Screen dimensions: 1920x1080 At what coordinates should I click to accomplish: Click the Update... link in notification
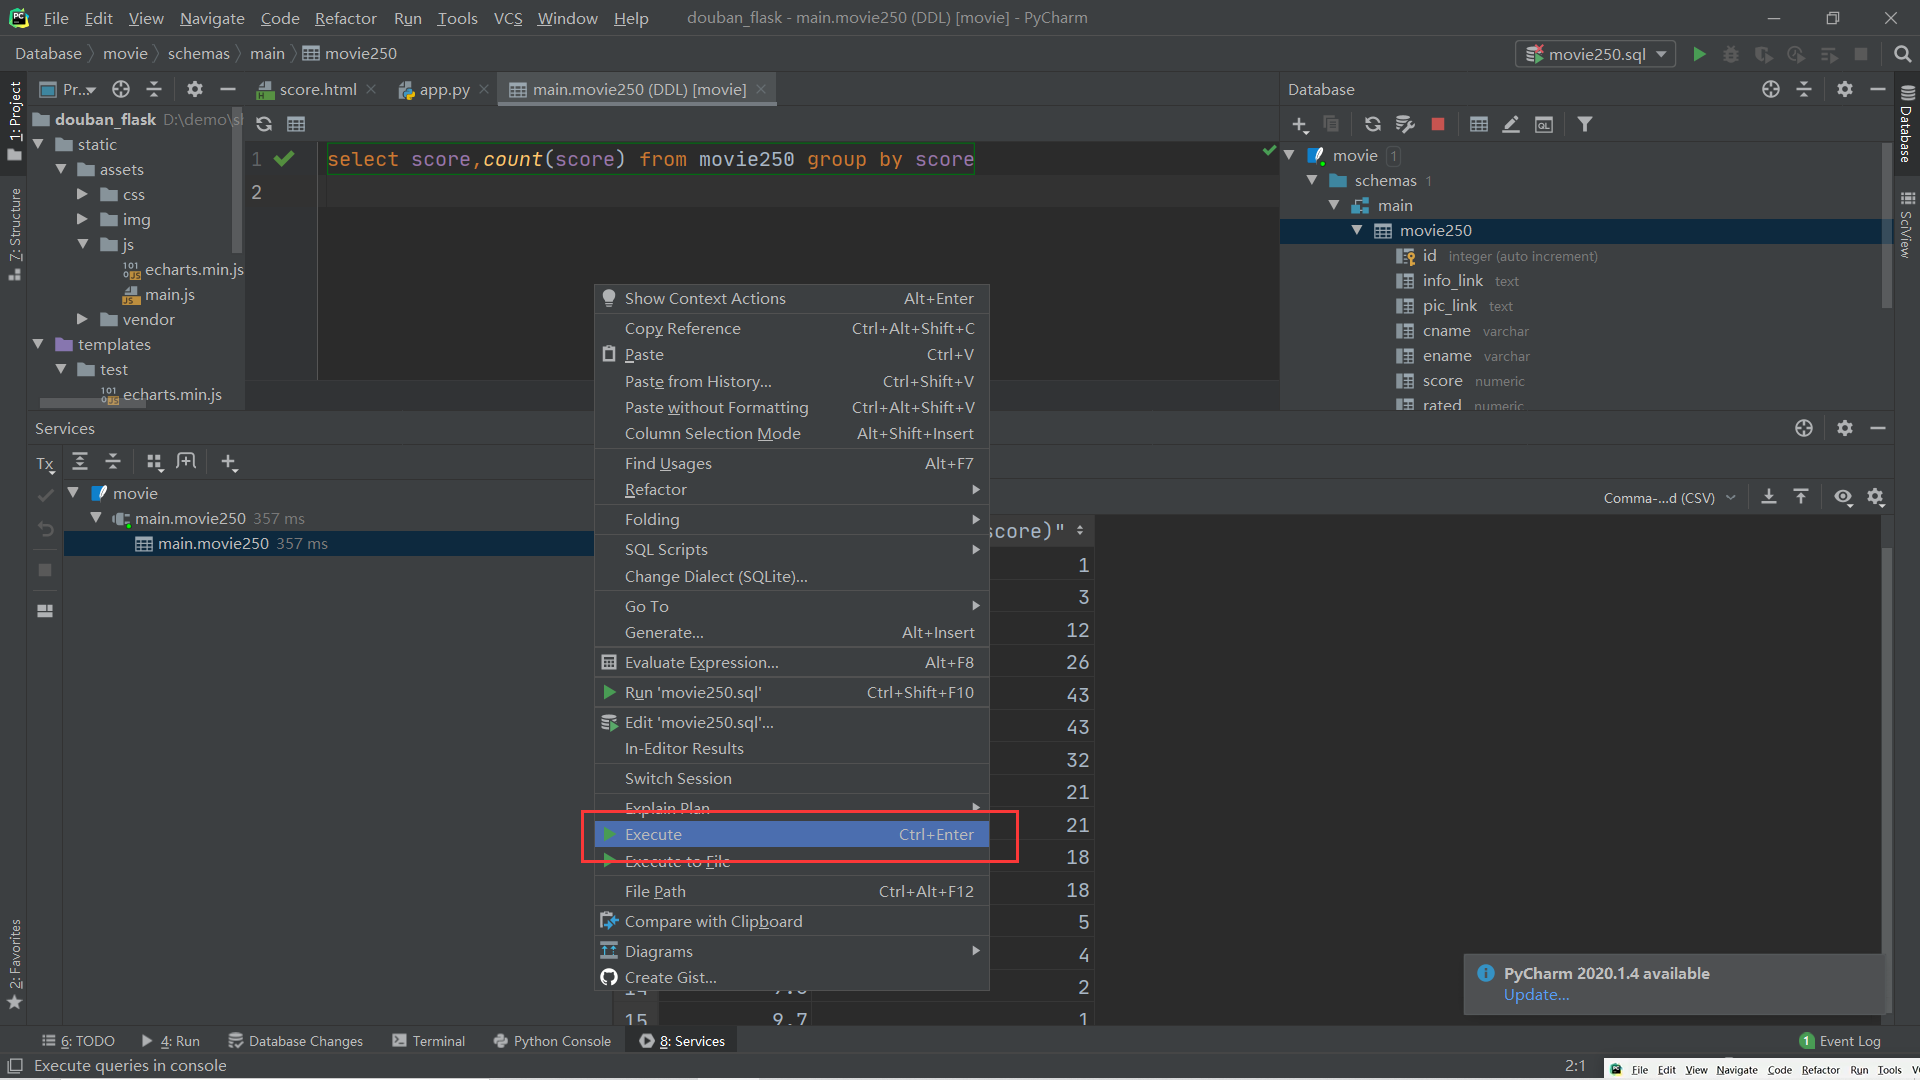[1536, 994]
